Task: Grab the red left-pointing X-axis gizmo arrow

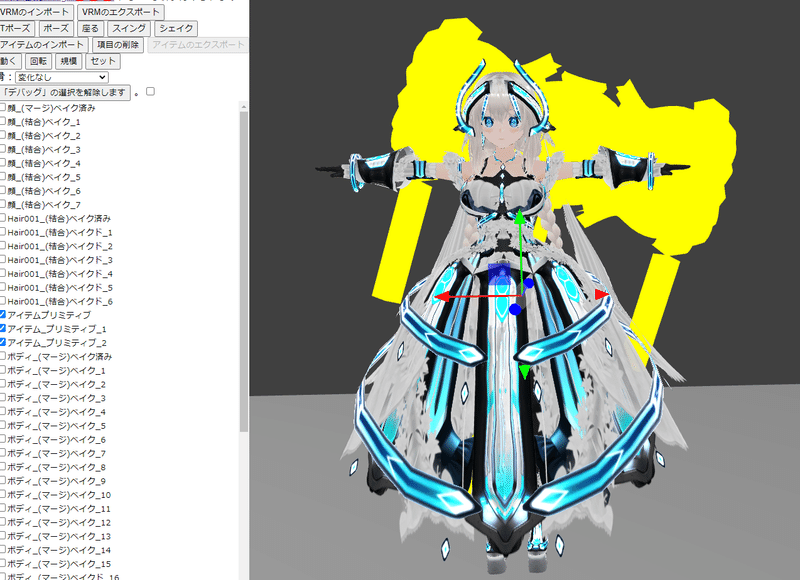Action: [x=441, y=296]
